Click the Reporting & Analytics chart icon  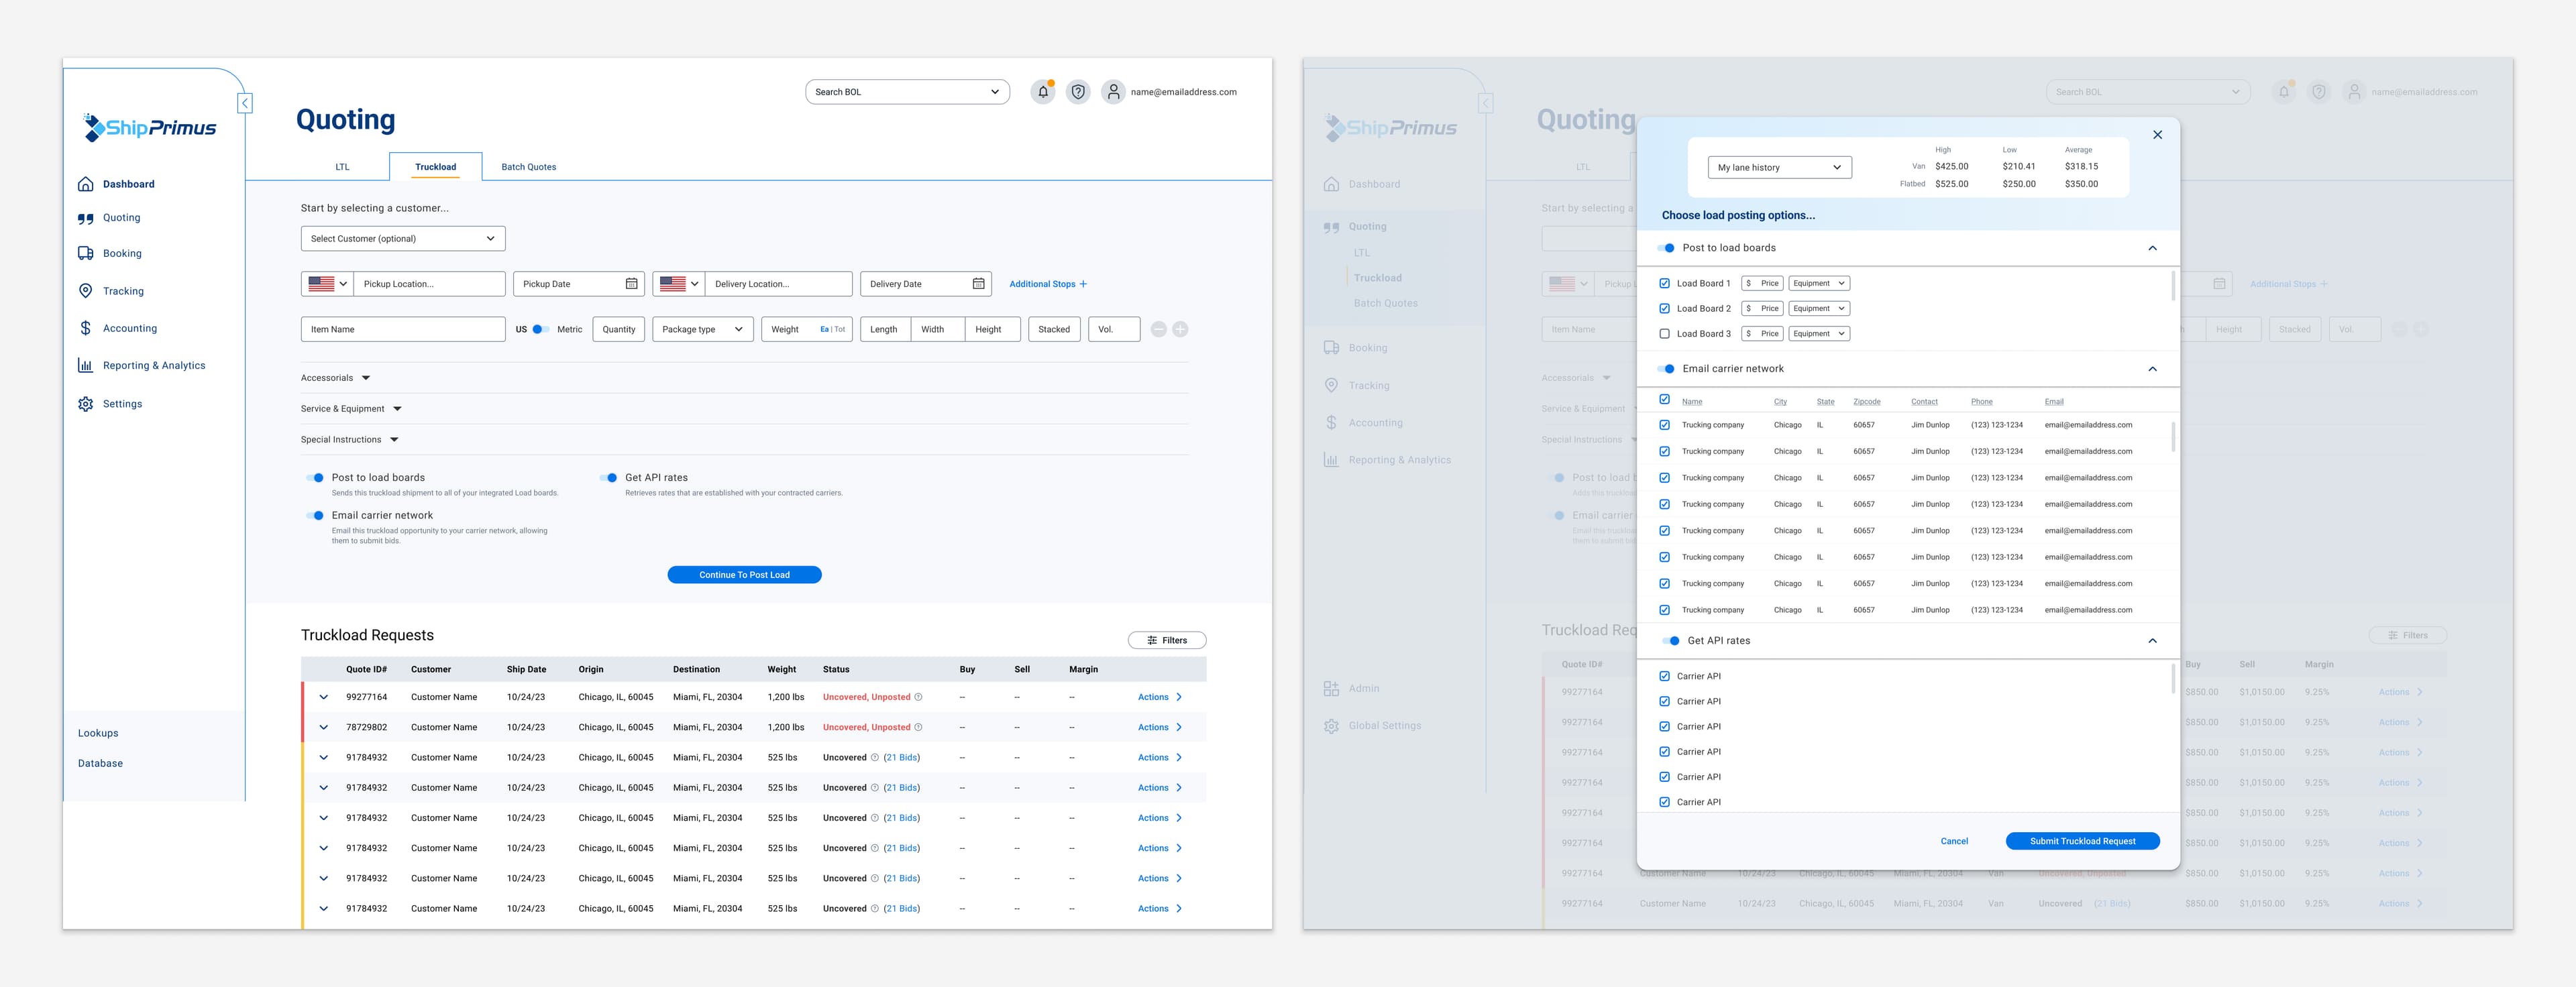[86, 365]
